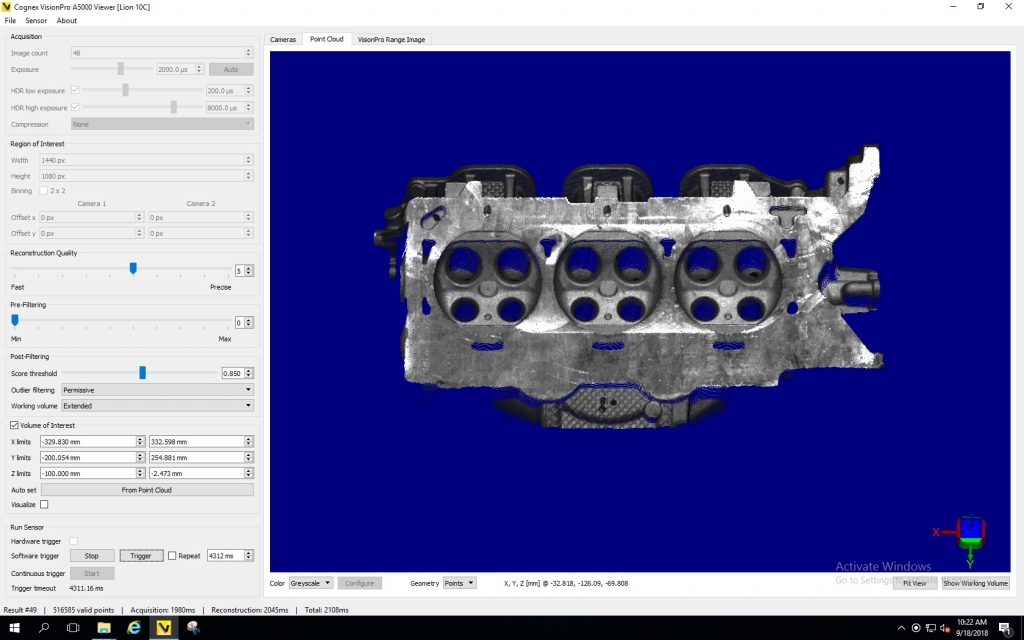This screenshot has width=1024, height=640.
Task: Open the Sensor menu
Action: click(36, 20)
